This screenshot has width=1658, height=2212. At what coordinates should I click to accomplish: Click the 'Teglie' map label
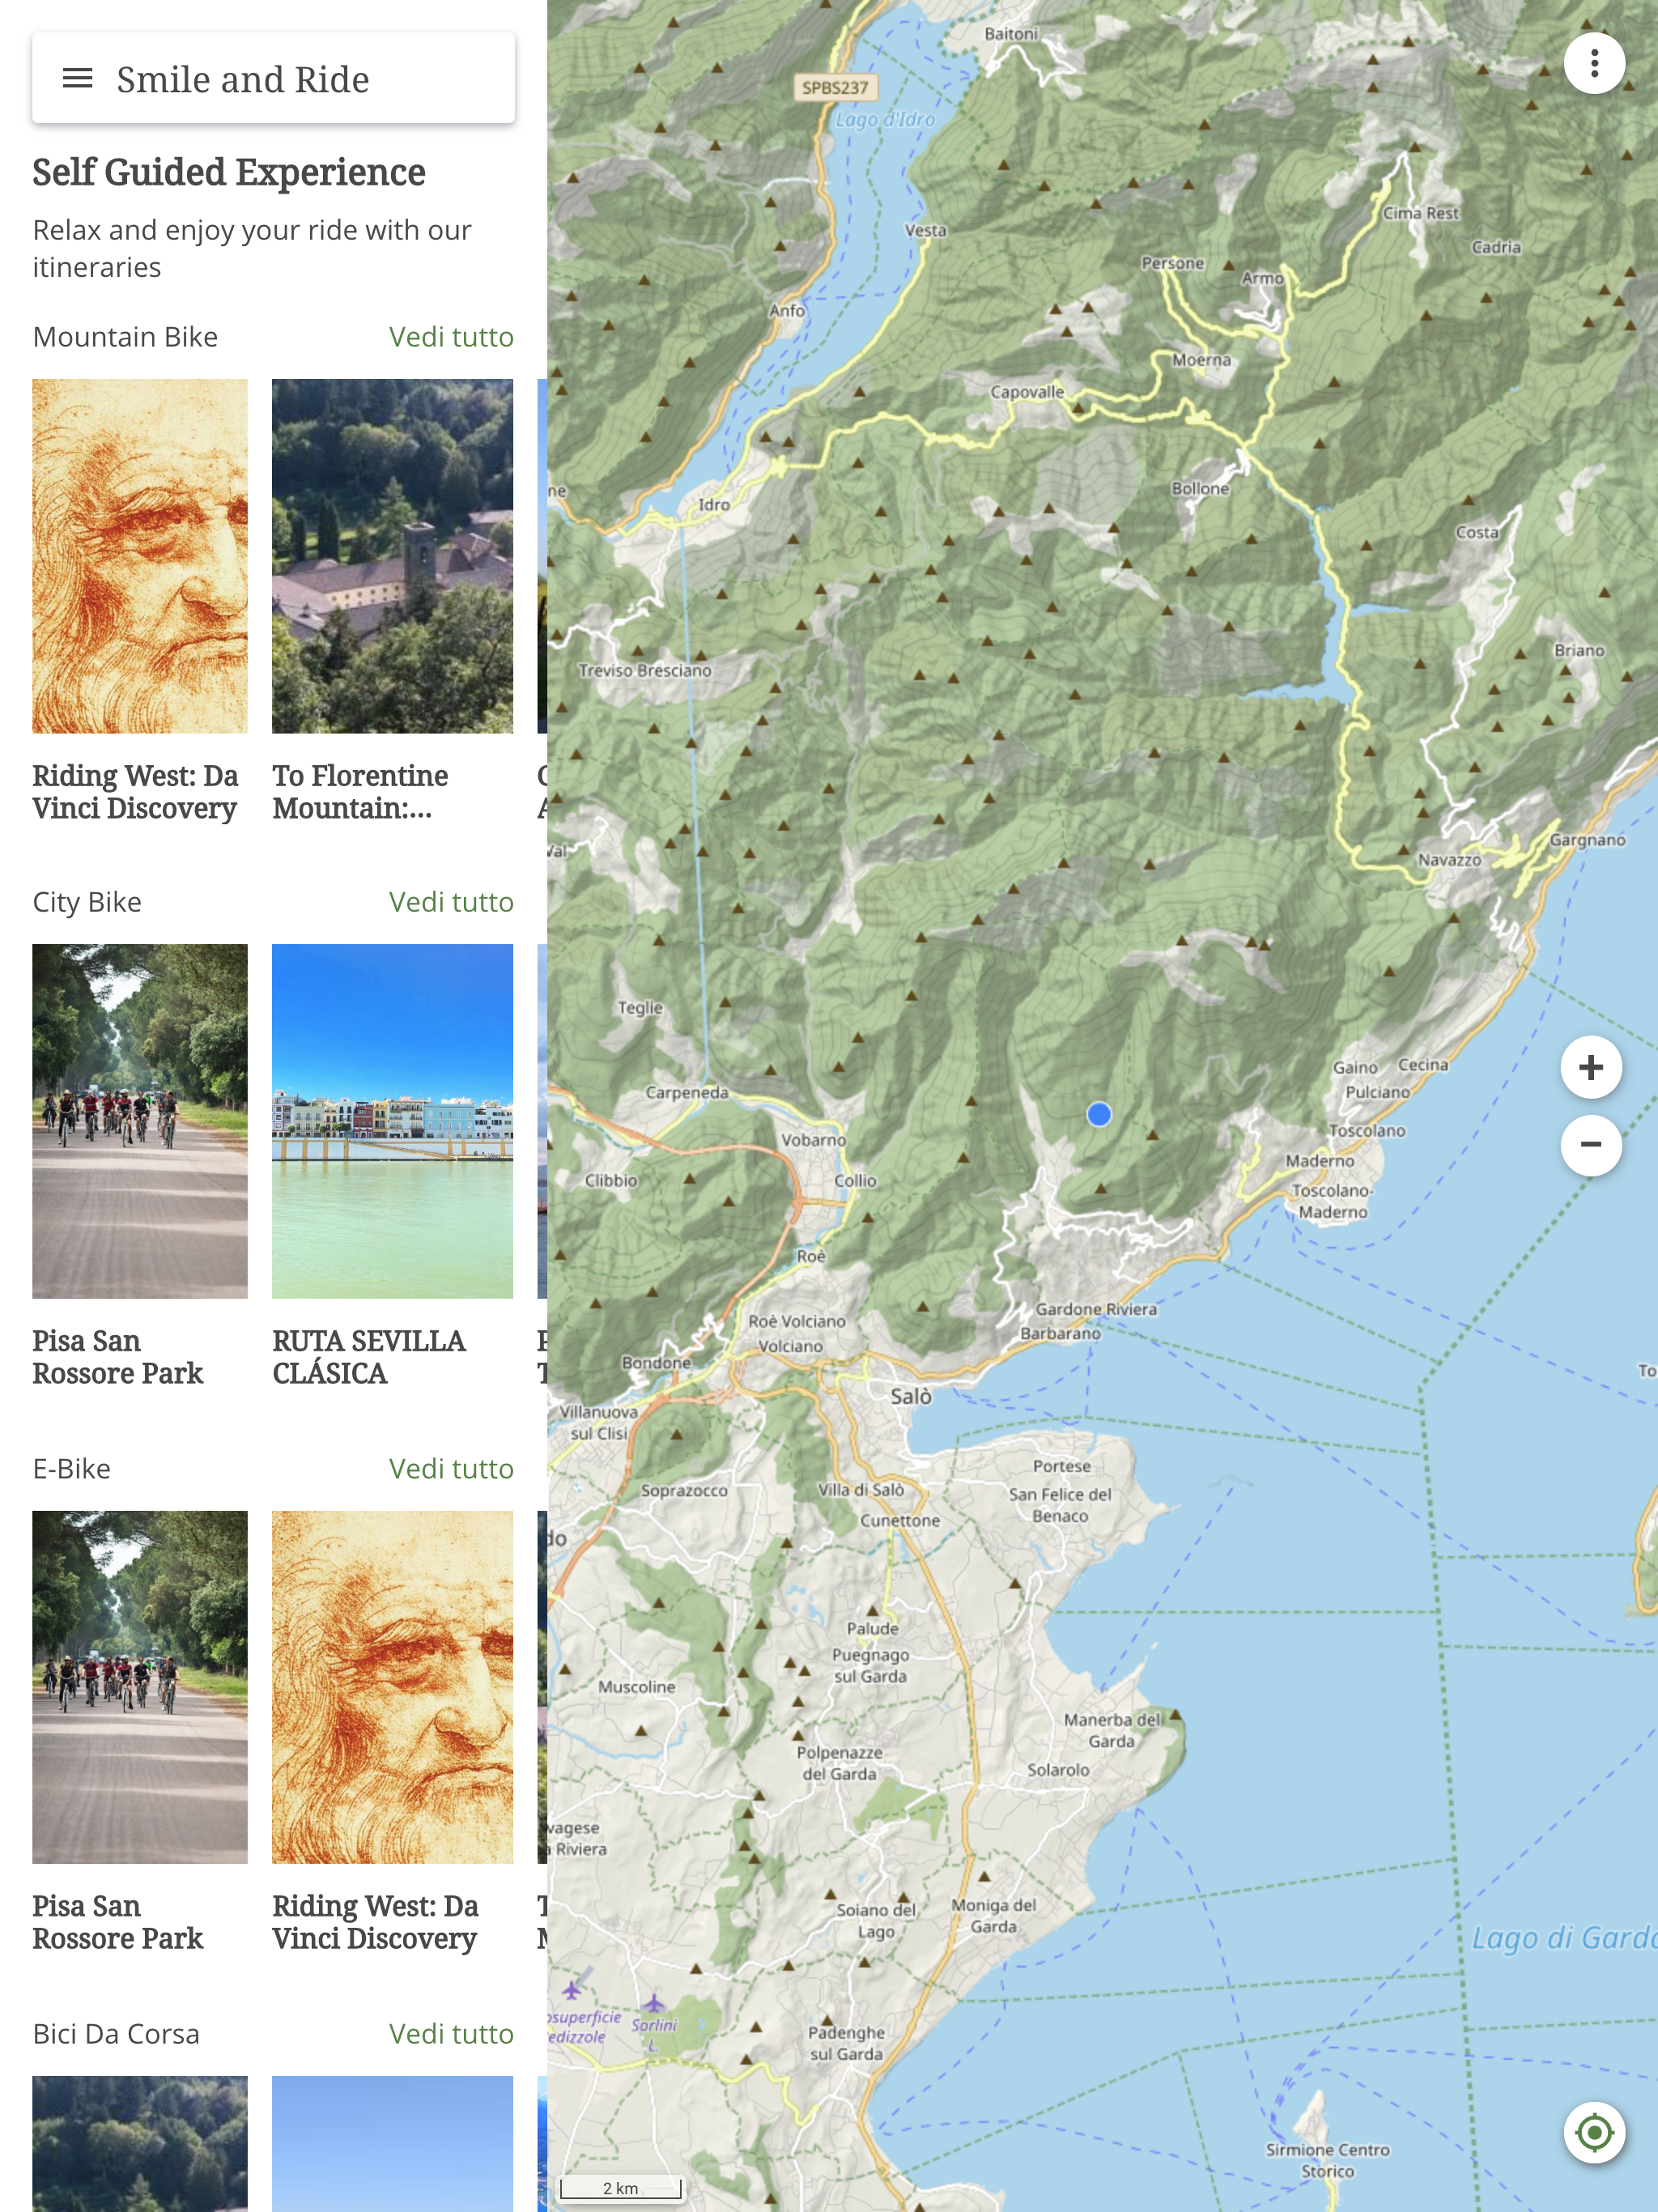640,1008
